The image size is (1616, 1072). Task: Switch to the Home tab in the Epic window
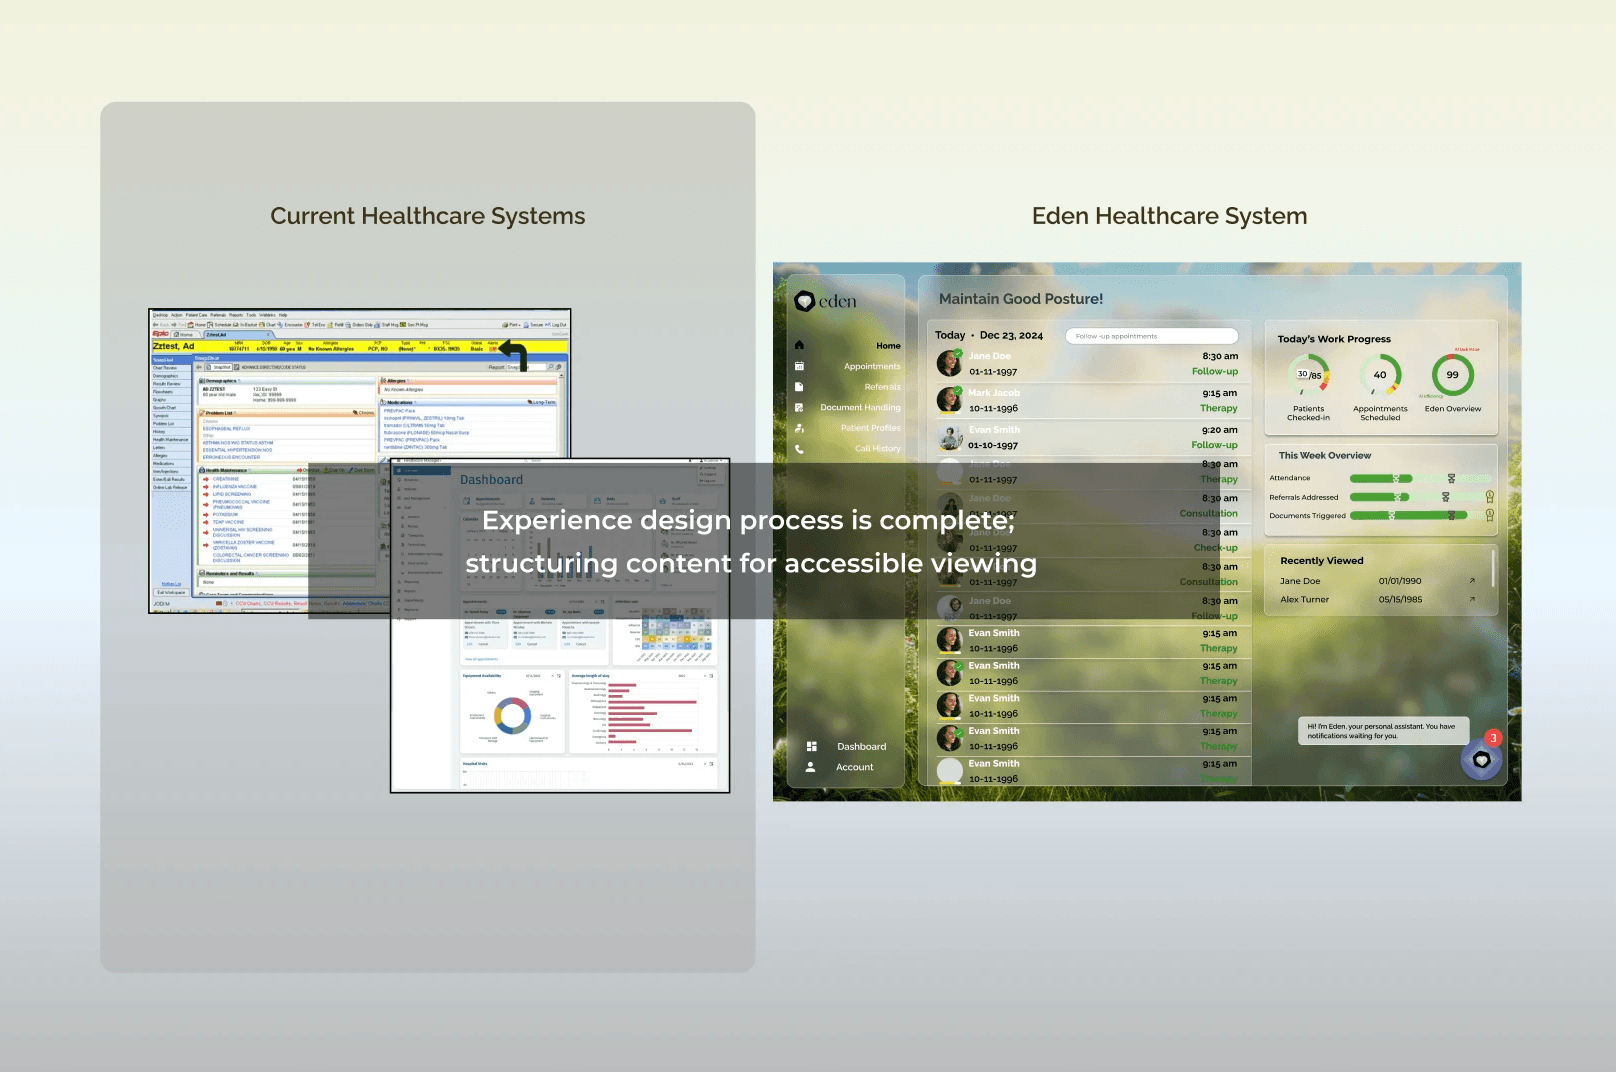tap(184, 334)
